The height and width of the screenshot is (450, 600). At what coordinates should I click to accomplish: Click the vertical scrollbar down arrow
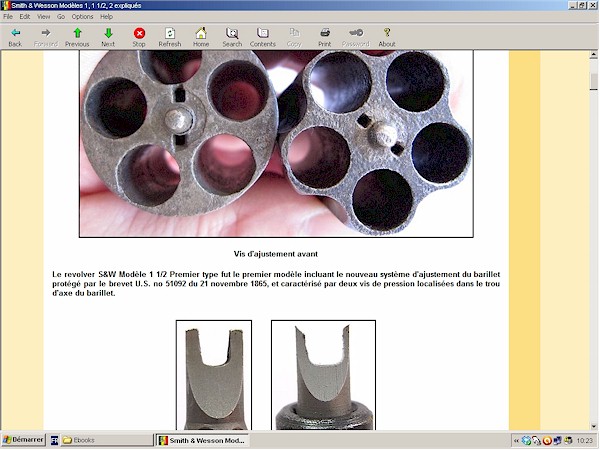tap(593, 426)
